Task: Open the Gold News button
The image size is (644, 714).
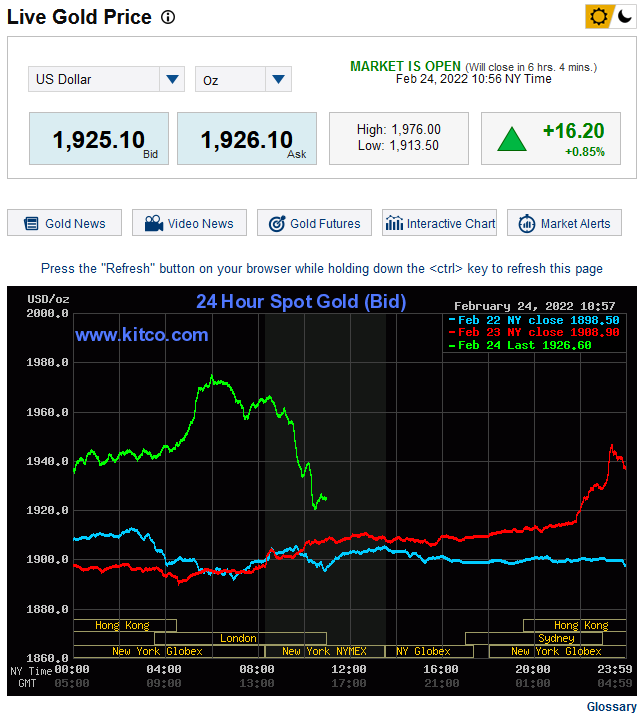Action: tap(64, 223)
